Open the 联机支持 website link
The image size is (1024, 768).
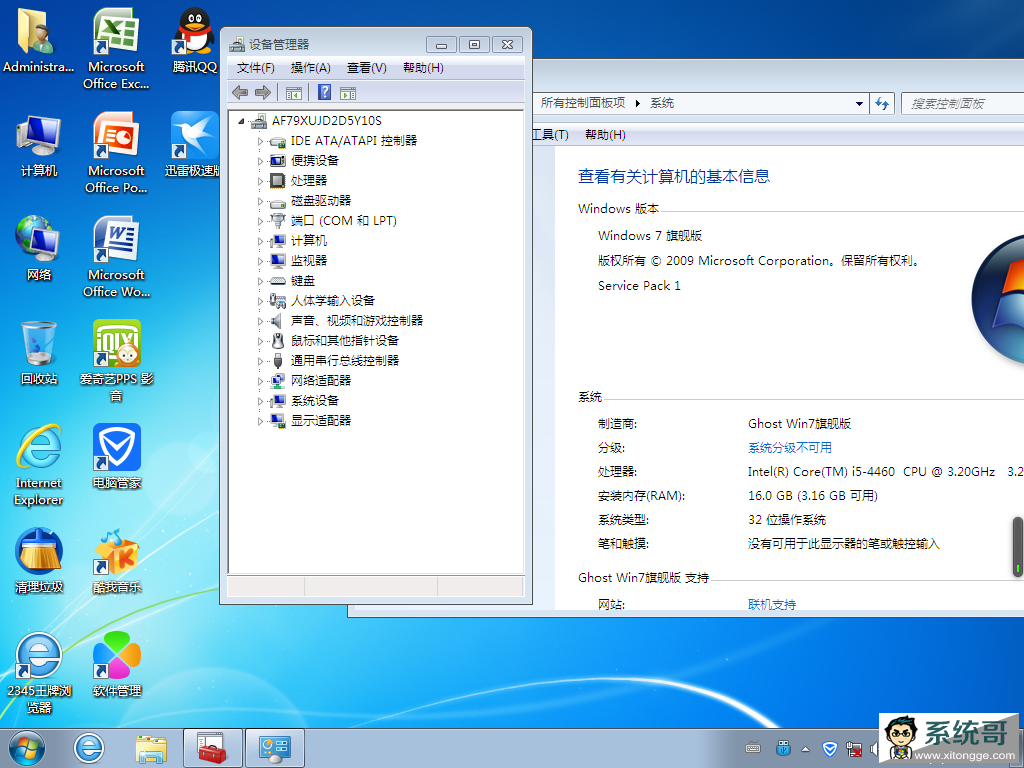772,605
